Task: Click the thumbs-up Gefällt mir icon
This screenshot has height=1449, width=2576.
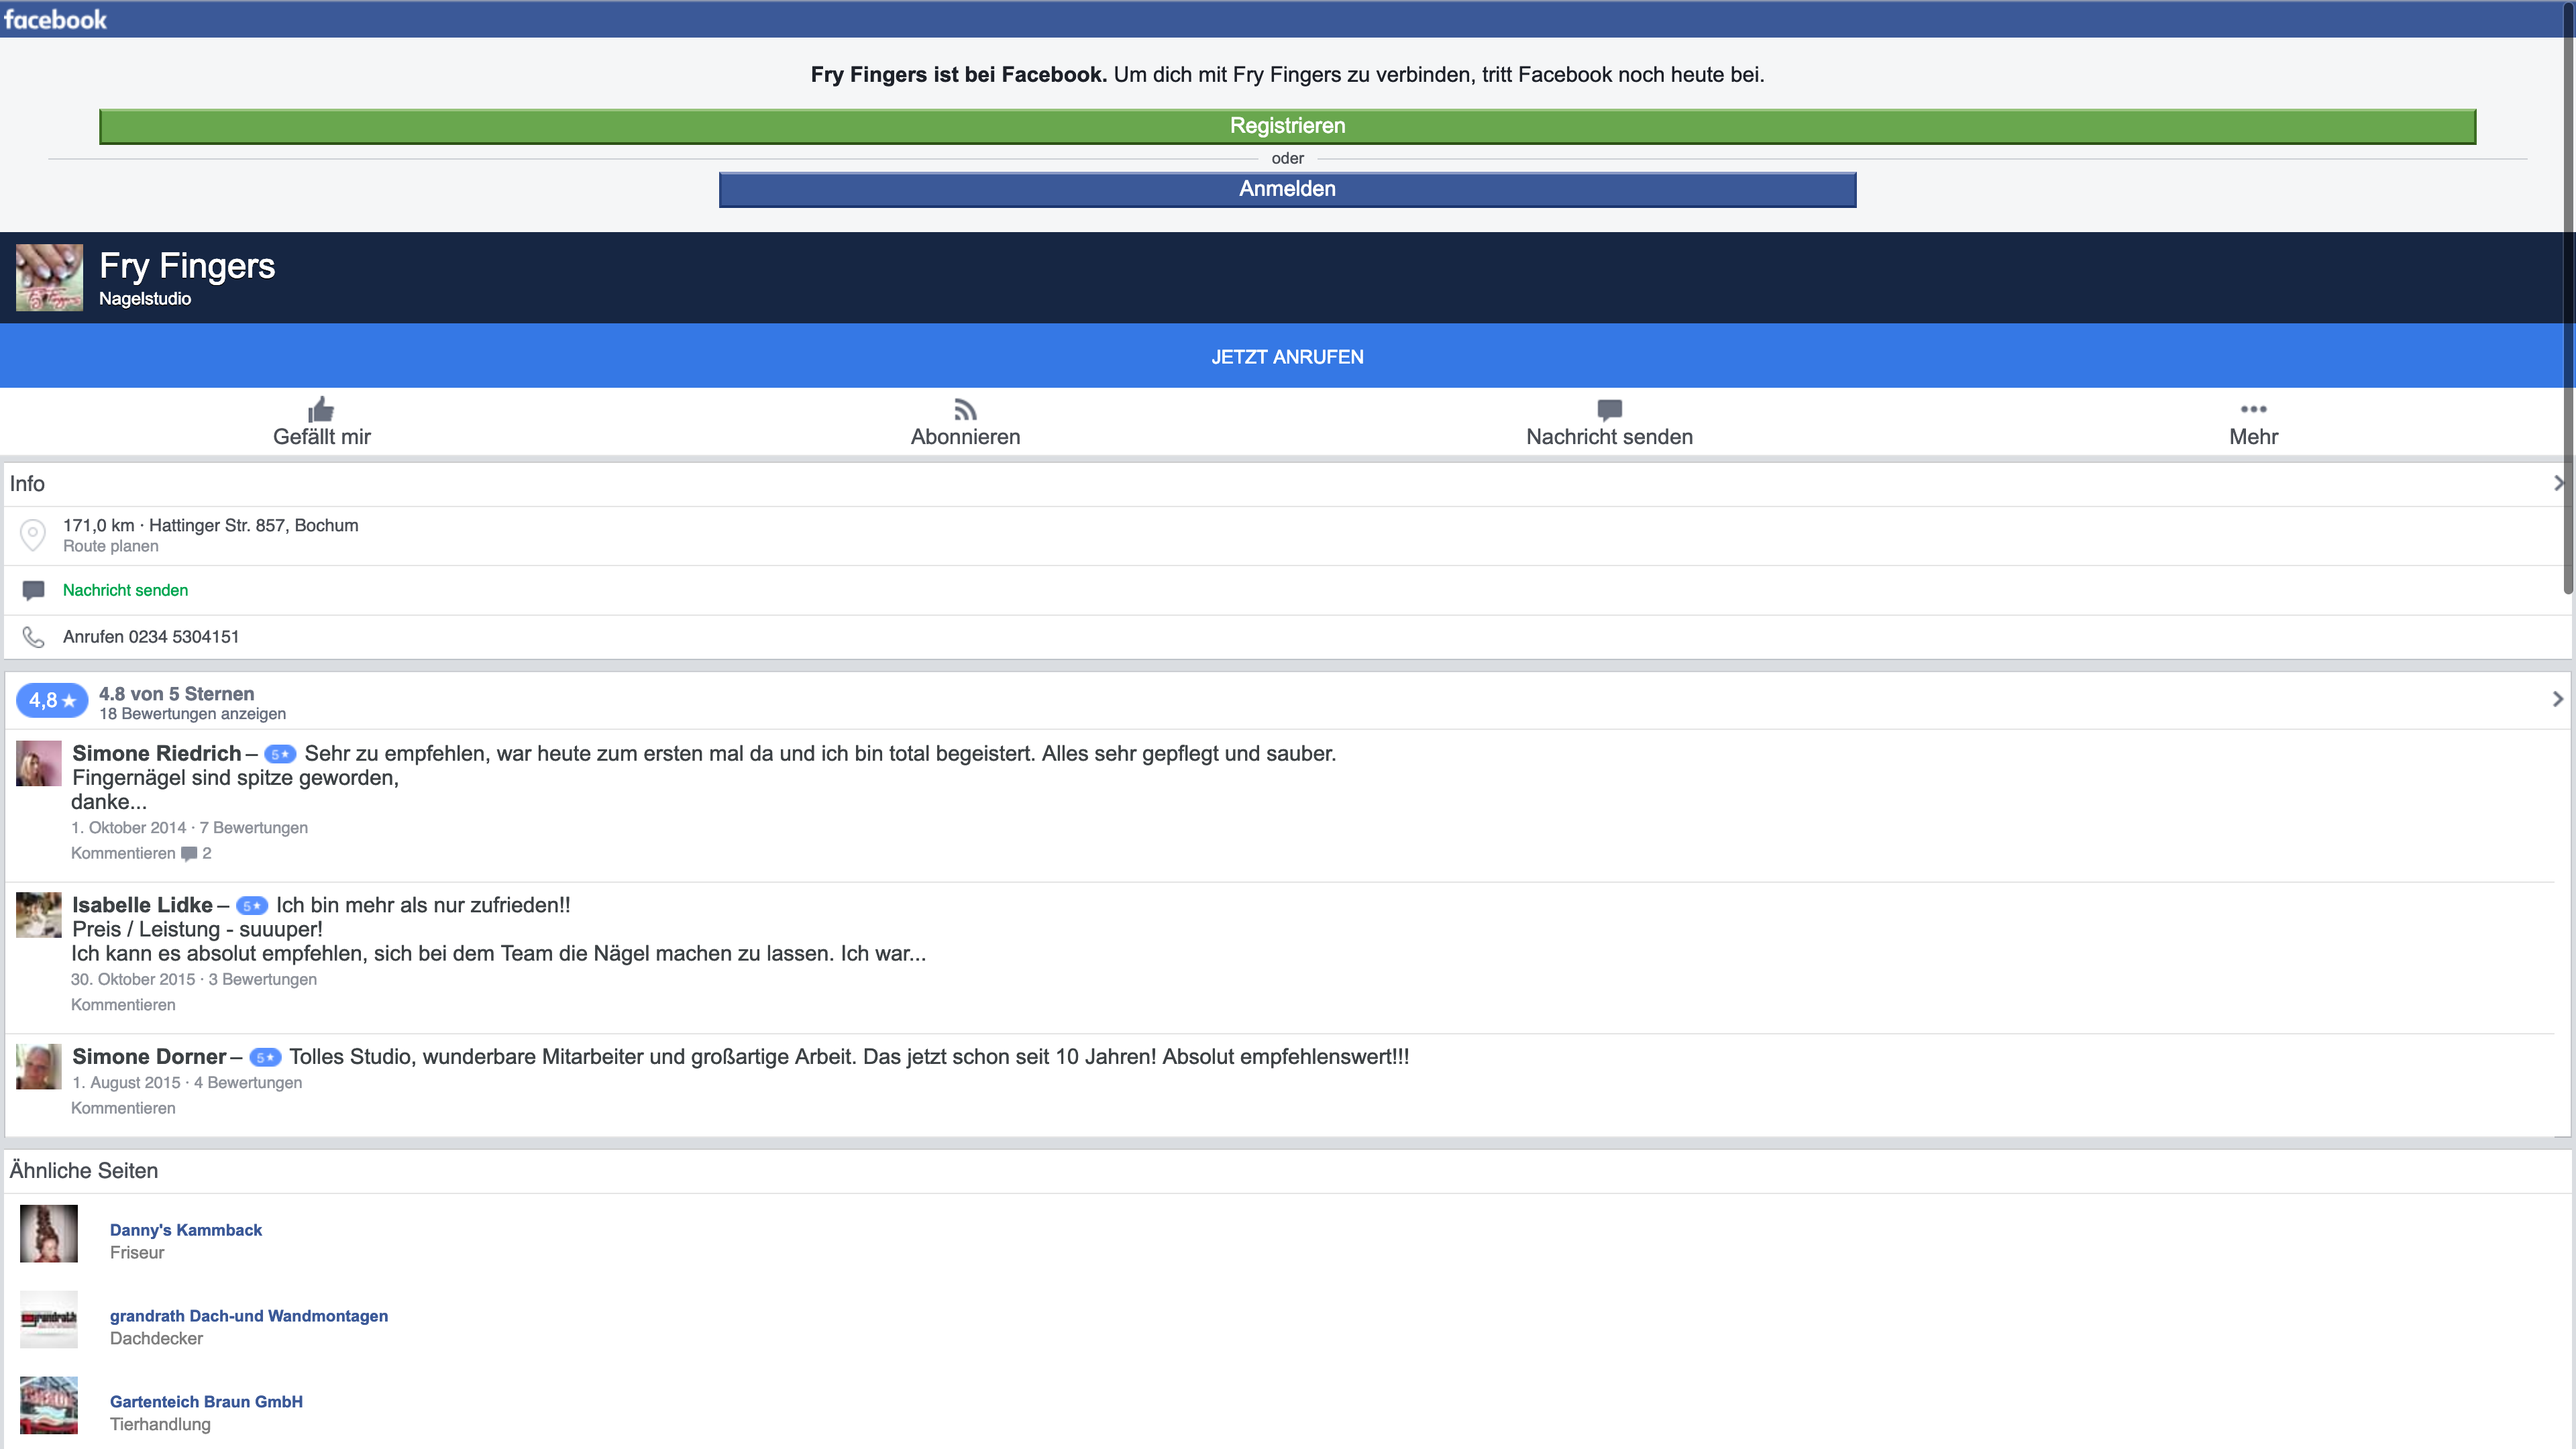Action: coord(321,409)
